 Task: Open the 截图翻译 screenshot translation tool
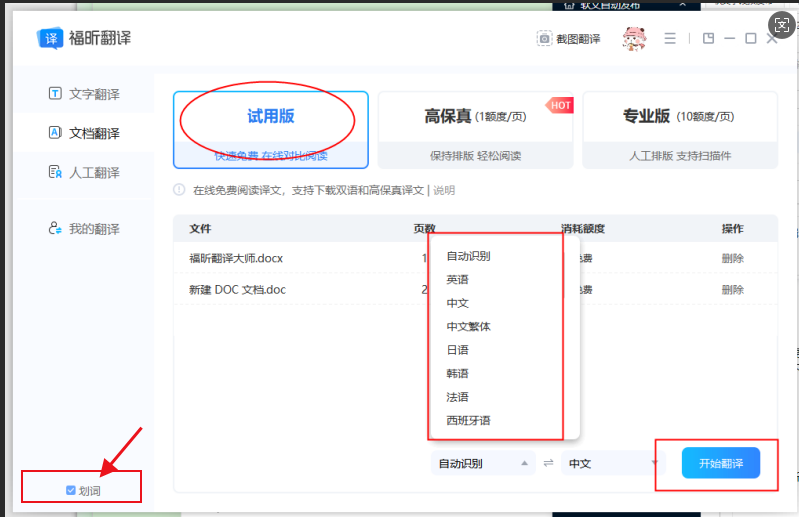click(x=568, y=39)
